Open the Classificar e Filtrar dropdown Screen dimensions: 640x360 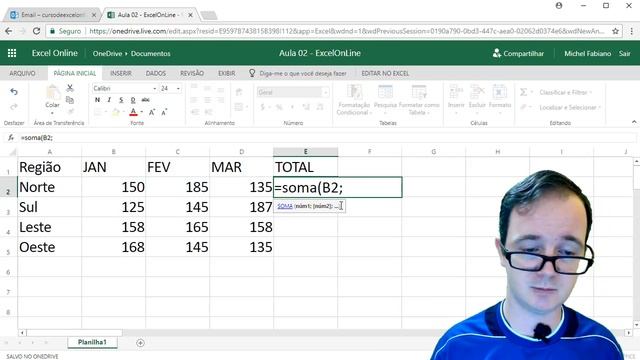pos(566,92)
